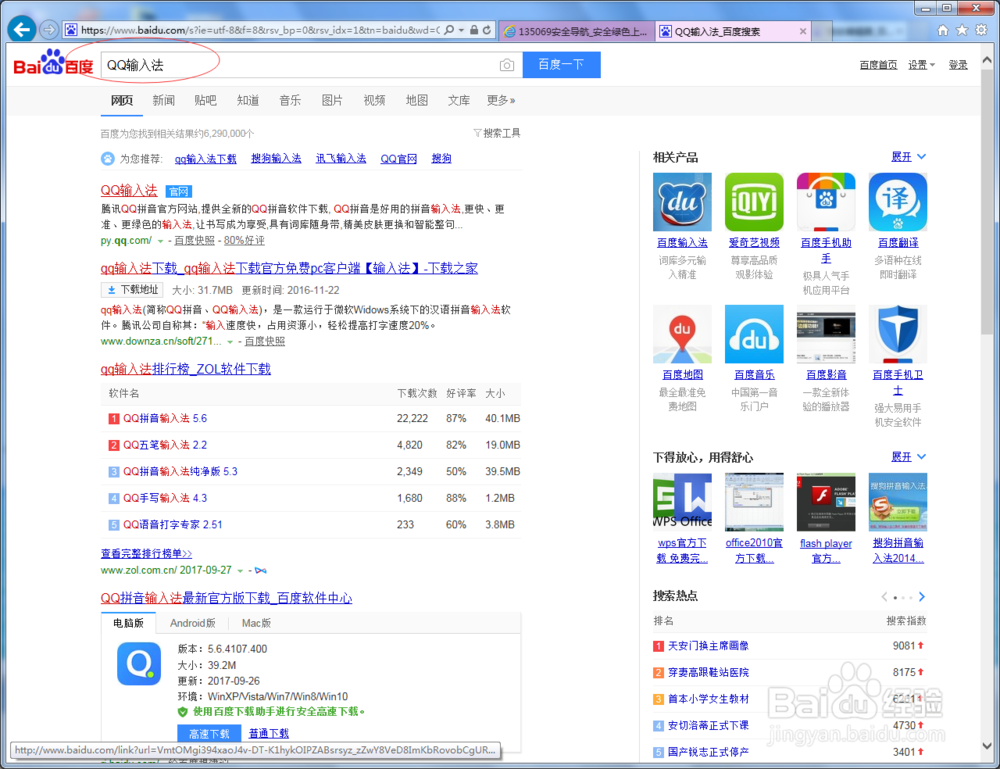Open the 百度手机卫士 shield icon
The height and width of the screenshot is (769, 1000).
[x=898, y=334]
